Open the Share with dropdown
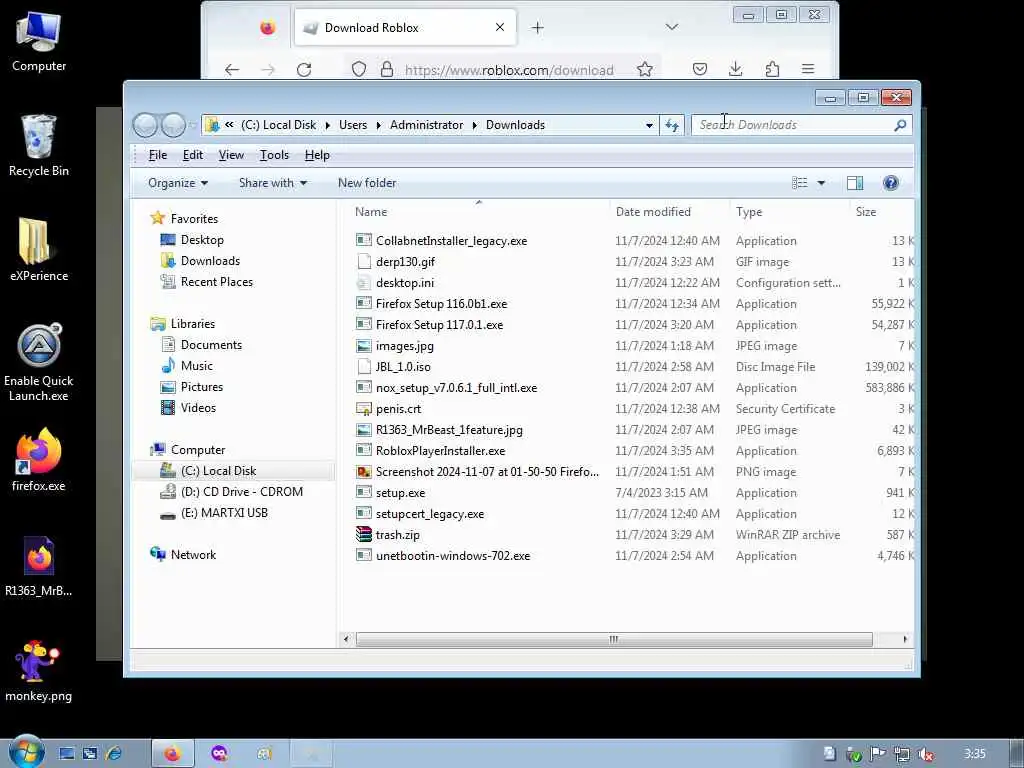 click(272, 183)
